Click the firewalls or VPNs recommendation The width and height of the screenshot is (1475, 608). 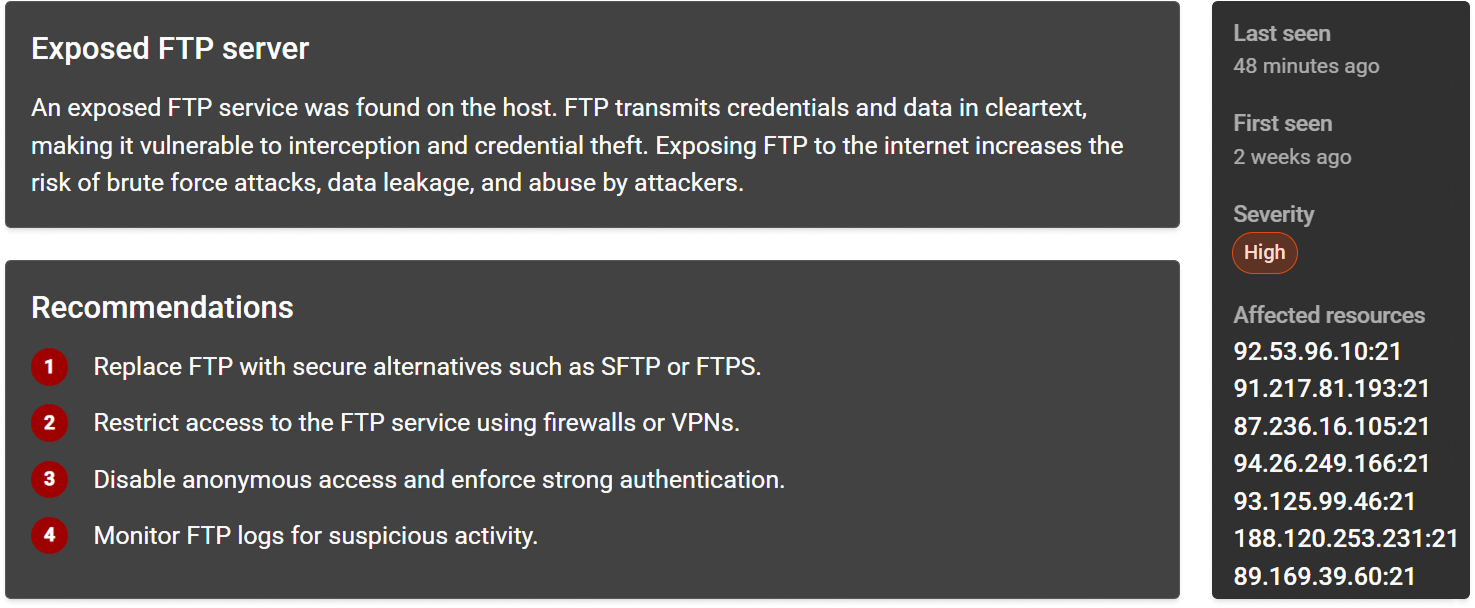[x=416, y=423]
